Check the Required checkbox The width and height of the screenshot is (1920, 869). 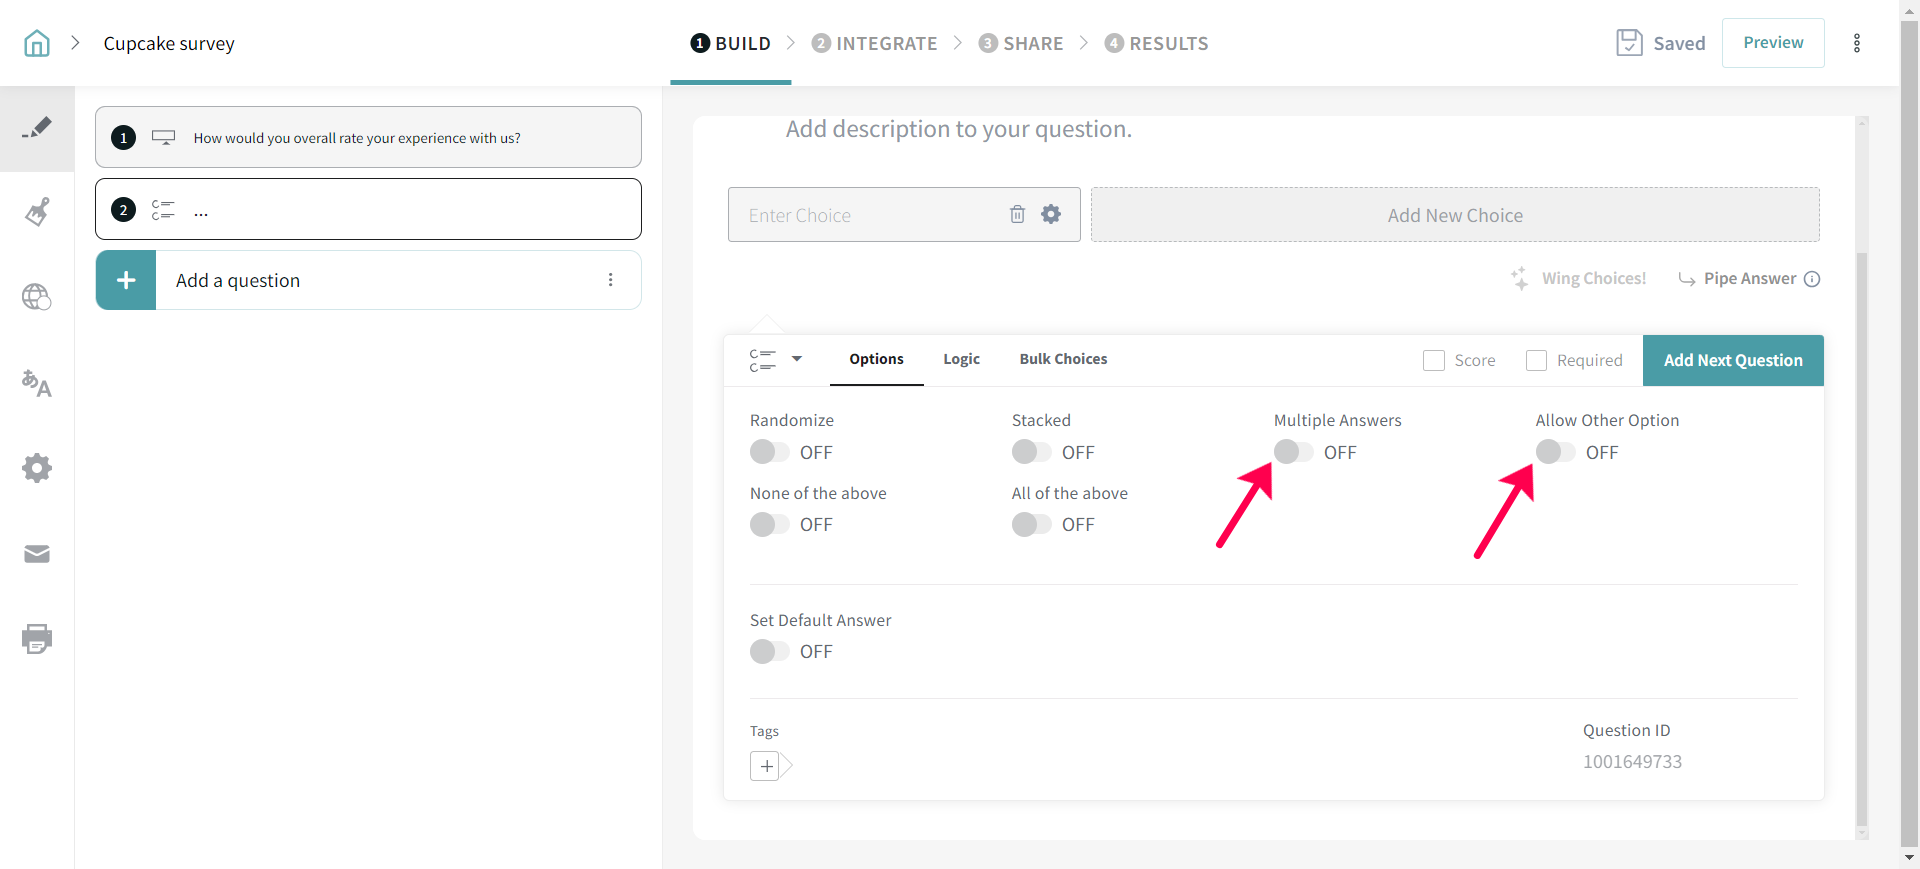point(1536,360)
